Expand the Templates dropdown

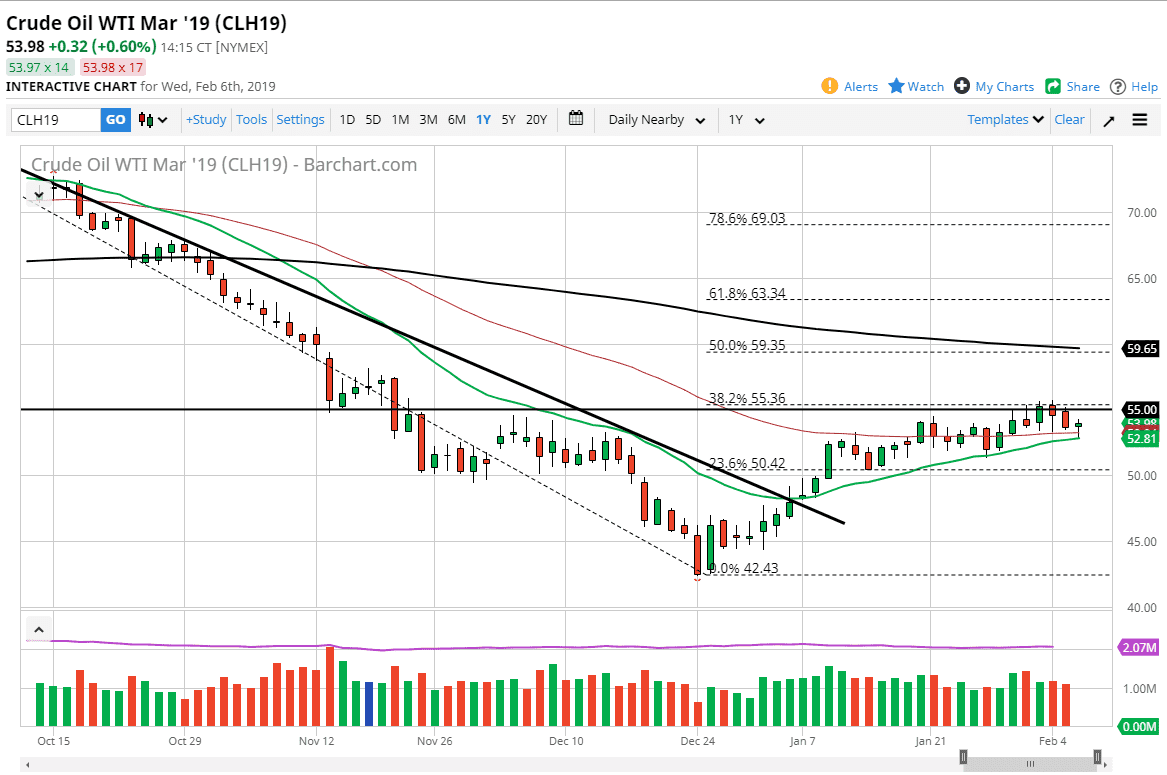(1004, 119)
